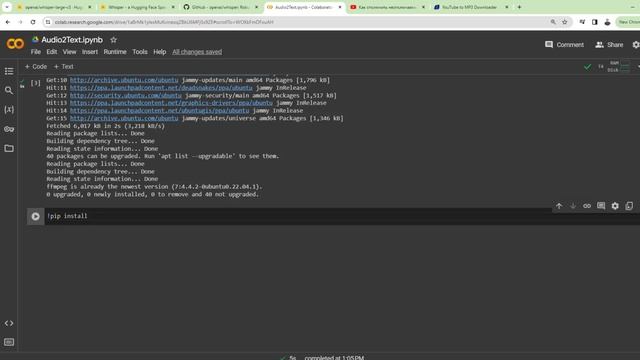Switch to GitHub openai/whisper tab
Screen dimensions: 640x360
coord(220,7)
